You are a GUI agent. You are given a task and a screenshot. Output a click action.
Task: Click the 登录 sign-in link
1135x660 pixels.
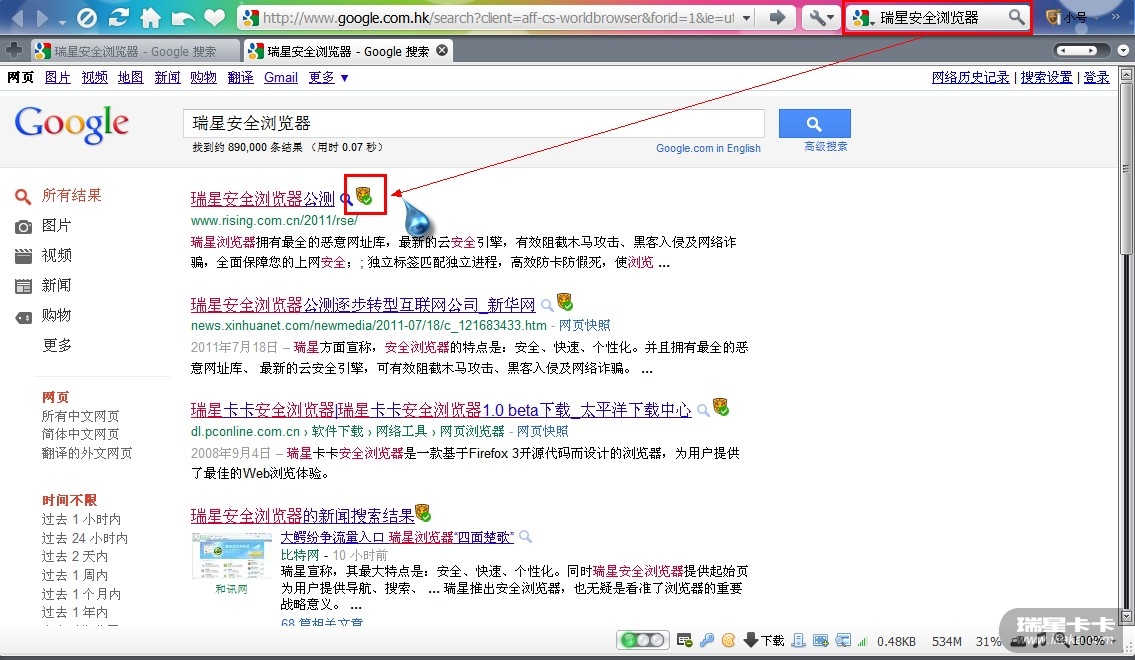coord(1096,77)
